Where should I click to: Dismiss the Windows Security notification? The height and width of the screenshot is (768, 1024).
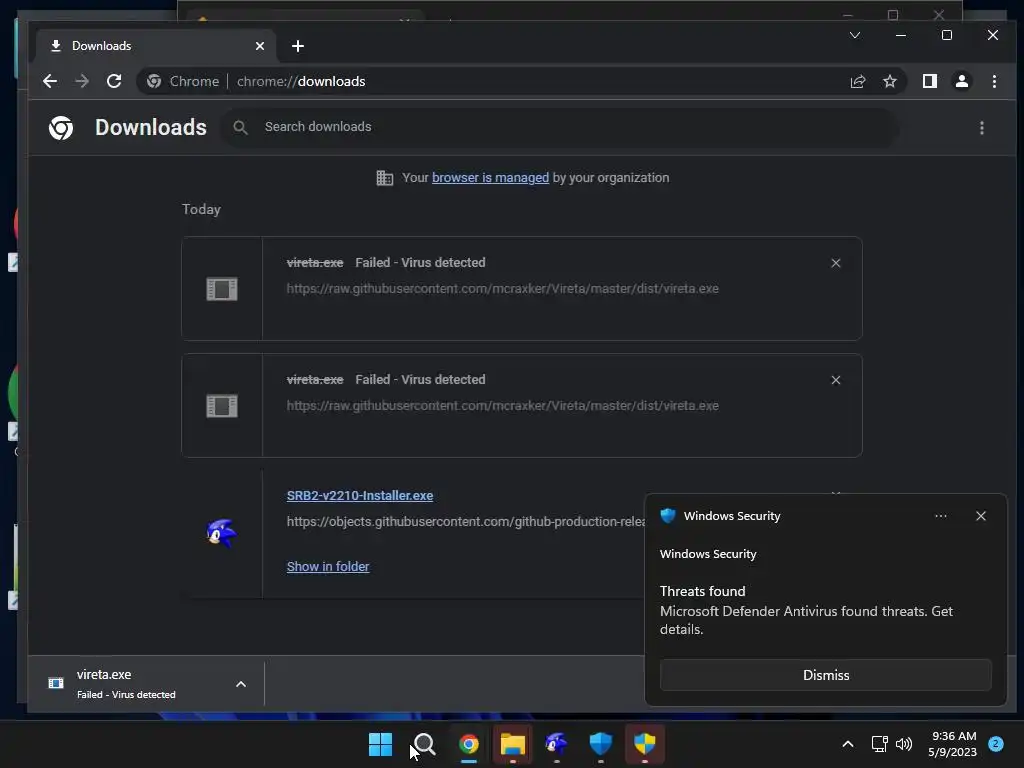(x=825, y=675)
